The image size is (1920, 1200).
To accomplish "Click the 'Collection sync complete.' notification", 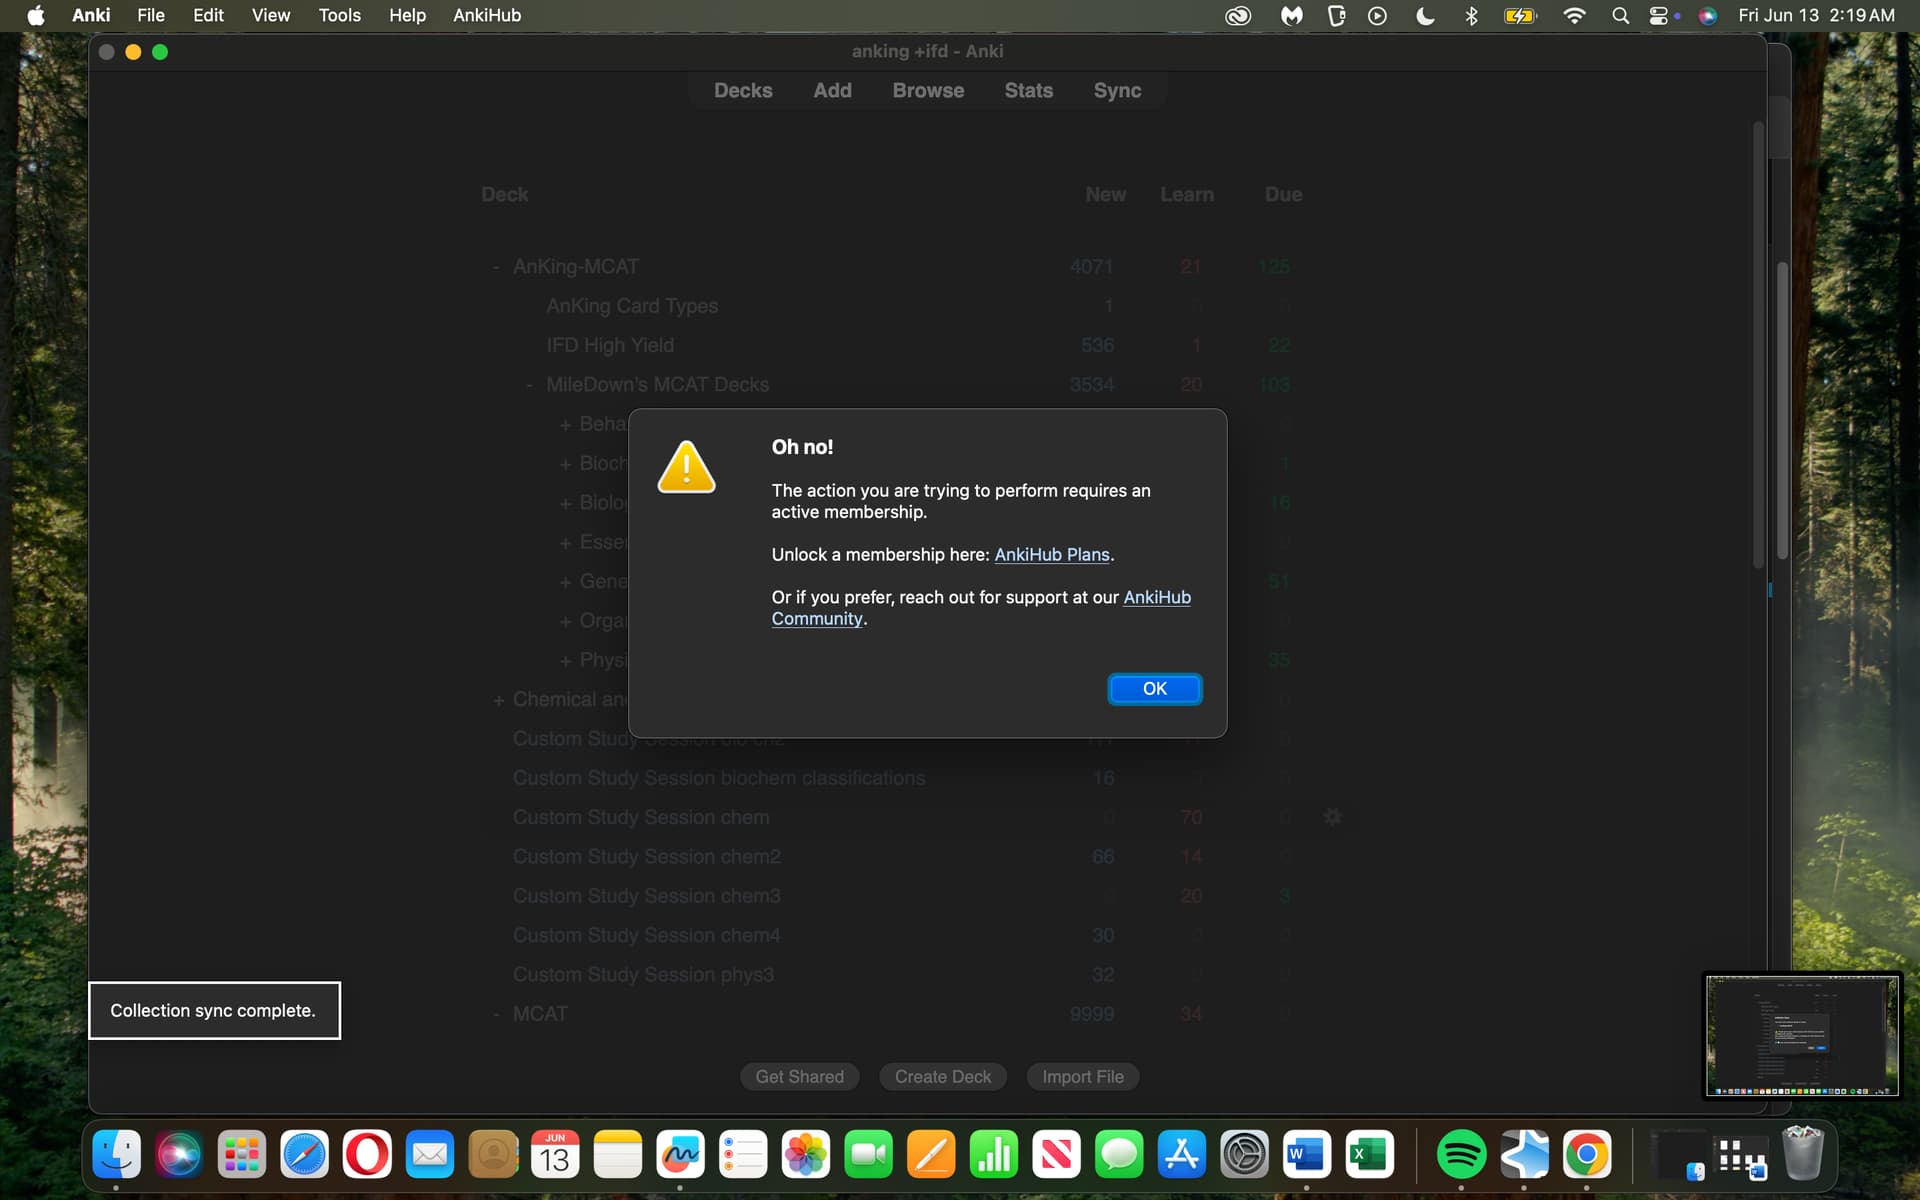I will click(x=214, y=1011).
